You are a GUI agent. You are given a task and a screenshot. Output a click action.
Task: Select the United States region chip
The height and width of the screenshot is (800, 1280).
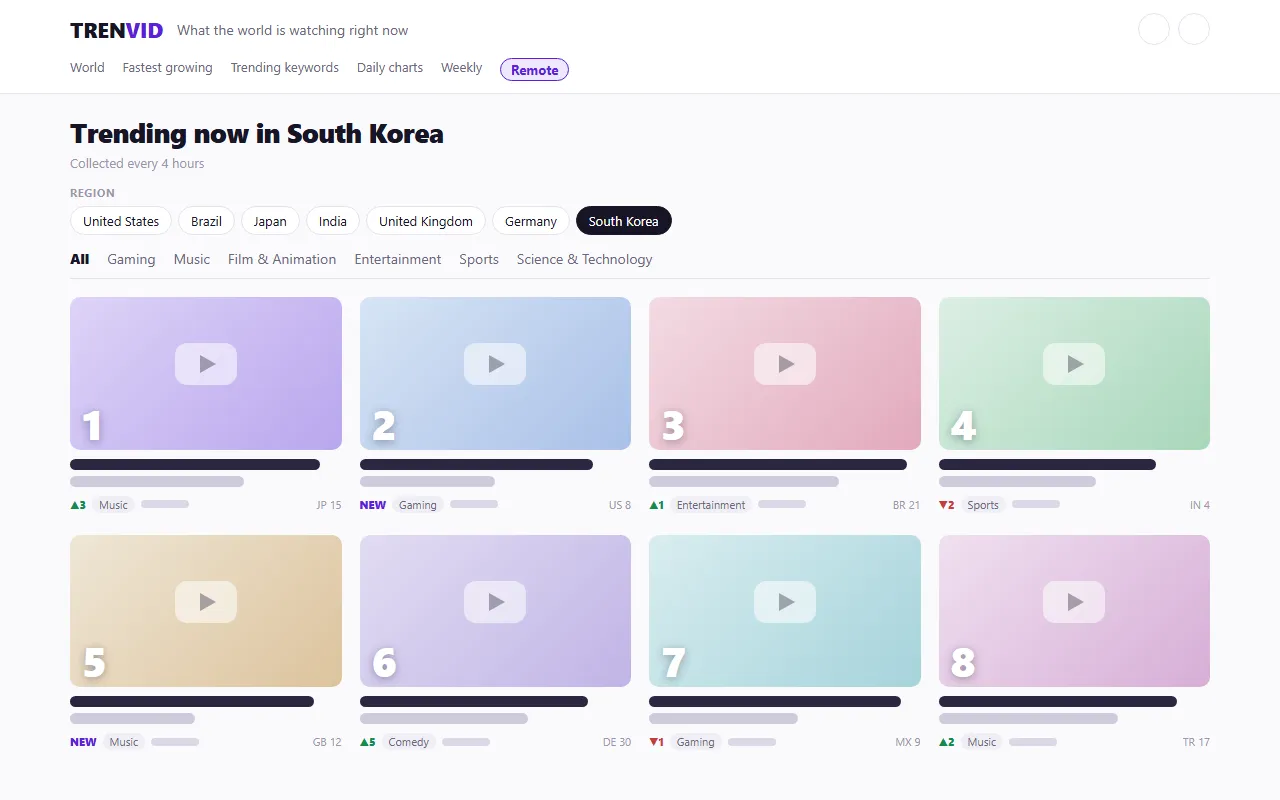tap(121, 221)
